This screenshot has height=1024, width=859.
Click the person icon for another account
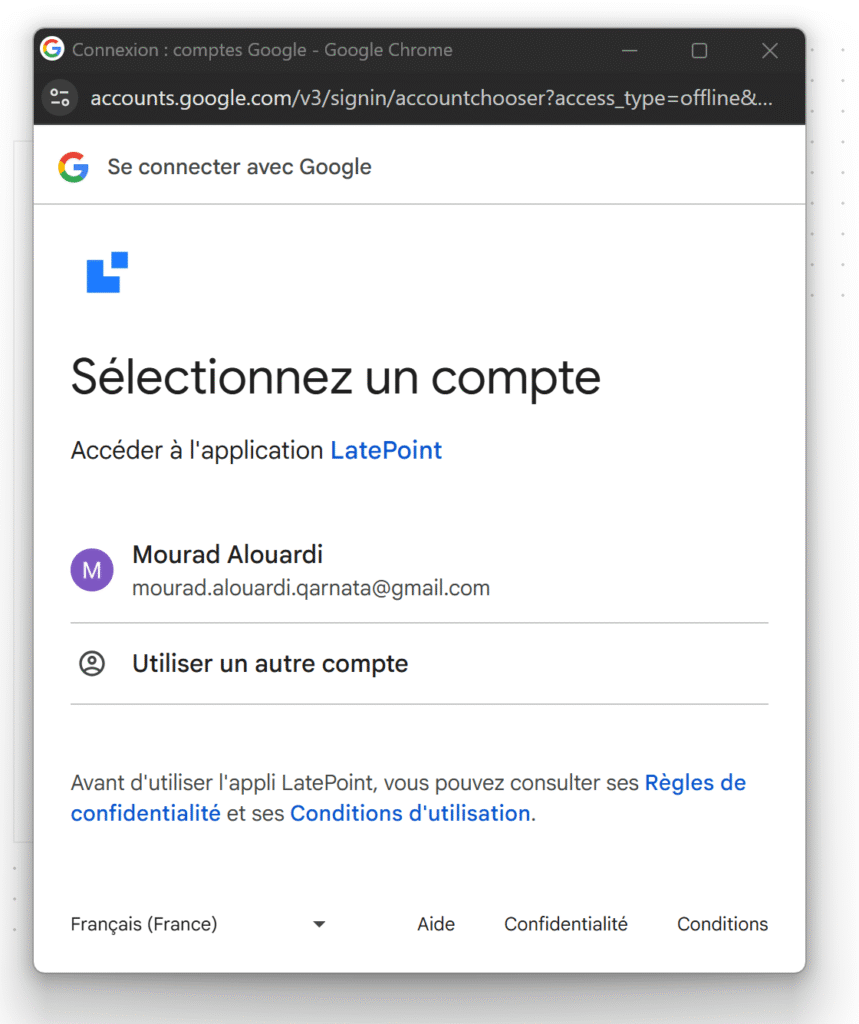pyautogui.click(x=92, y=664)
